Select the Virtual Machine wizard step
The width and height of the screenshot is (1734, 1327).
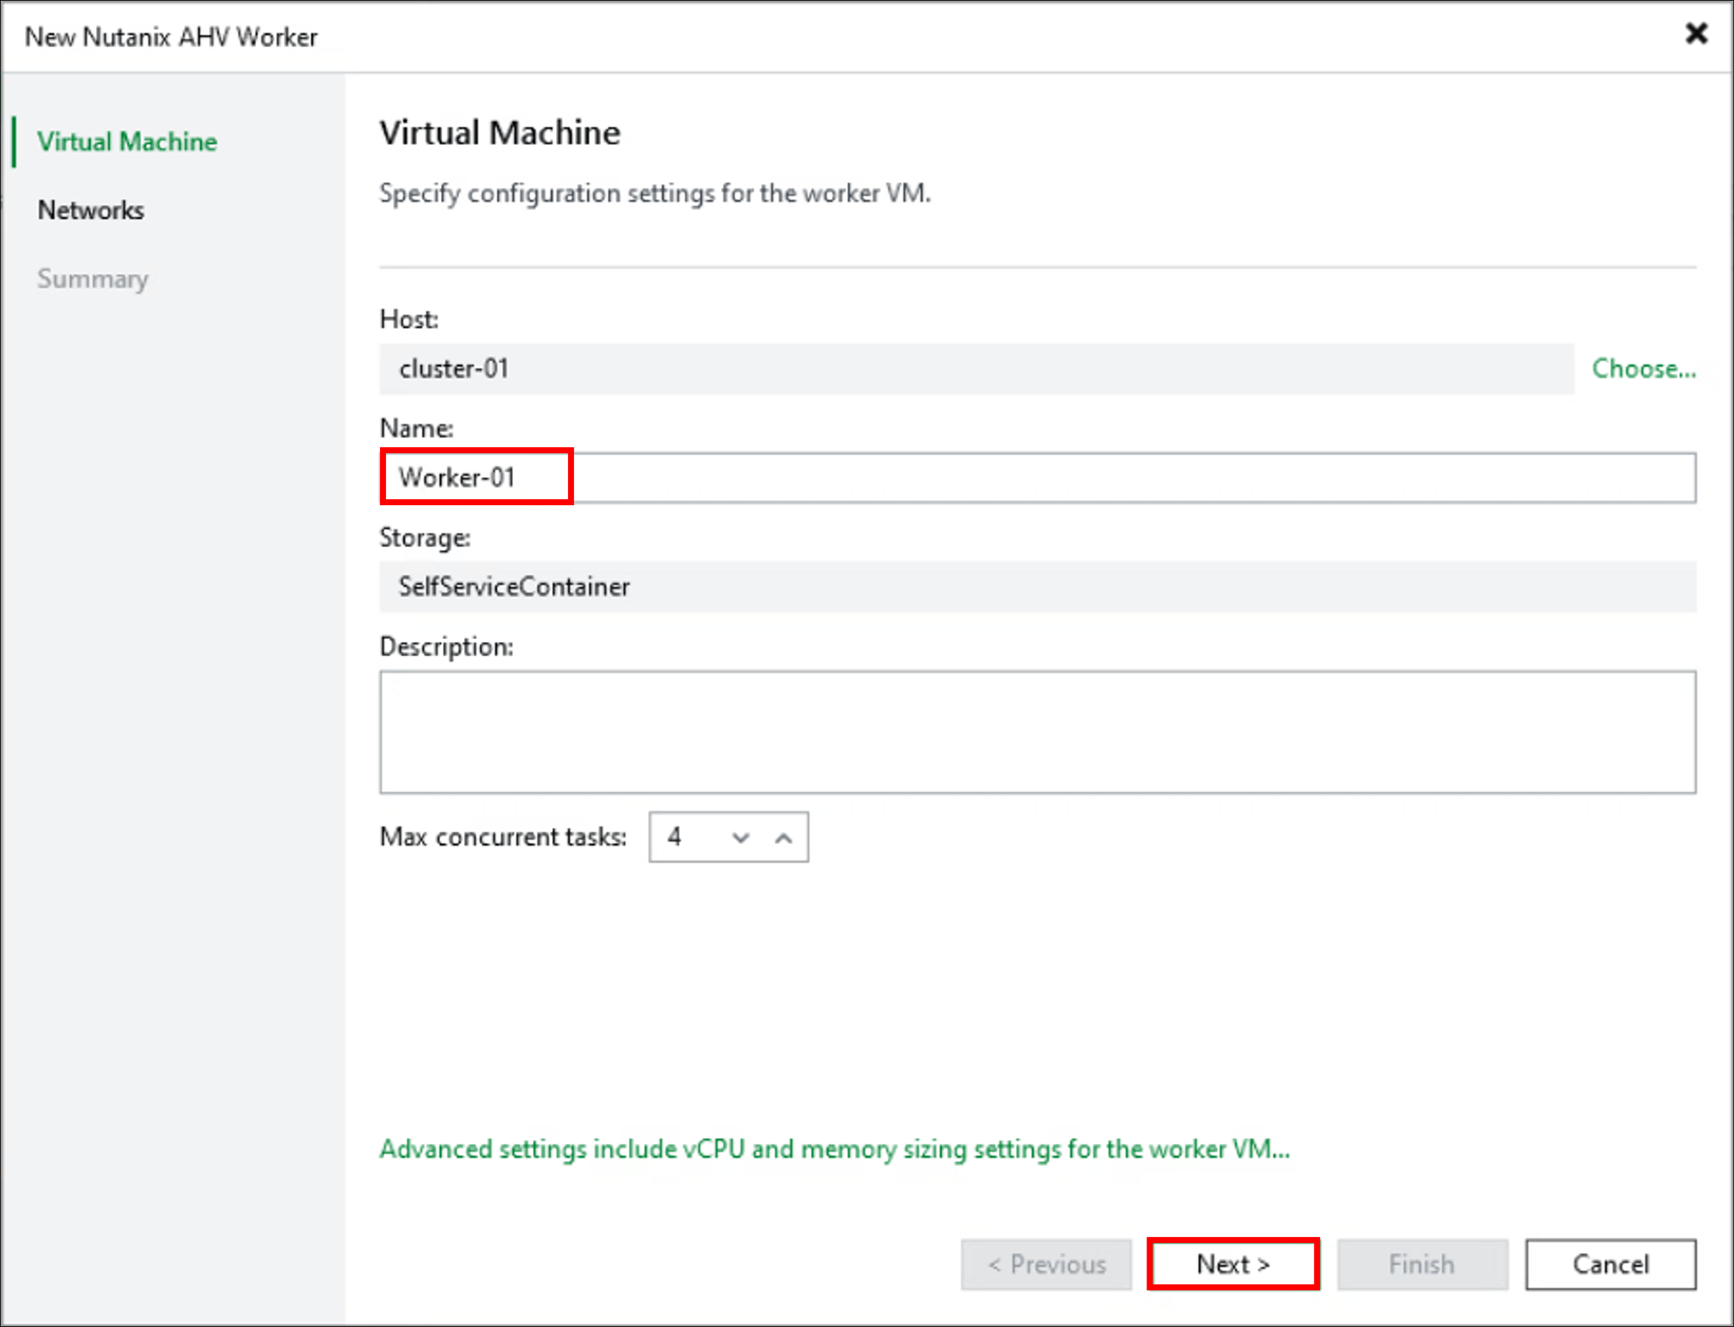point(127,141)
